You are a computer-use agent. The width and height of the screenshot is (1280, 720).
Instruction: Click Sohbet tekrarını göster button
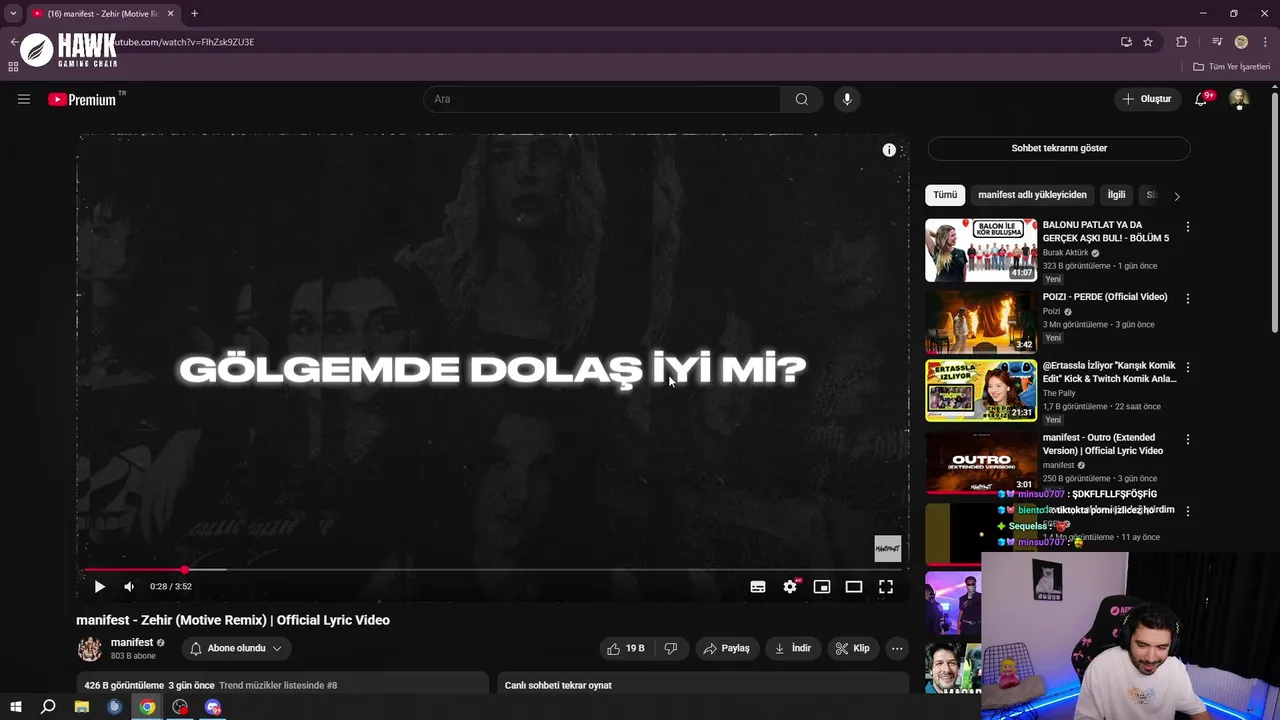pyautogui.click(x=1059, y=148)
